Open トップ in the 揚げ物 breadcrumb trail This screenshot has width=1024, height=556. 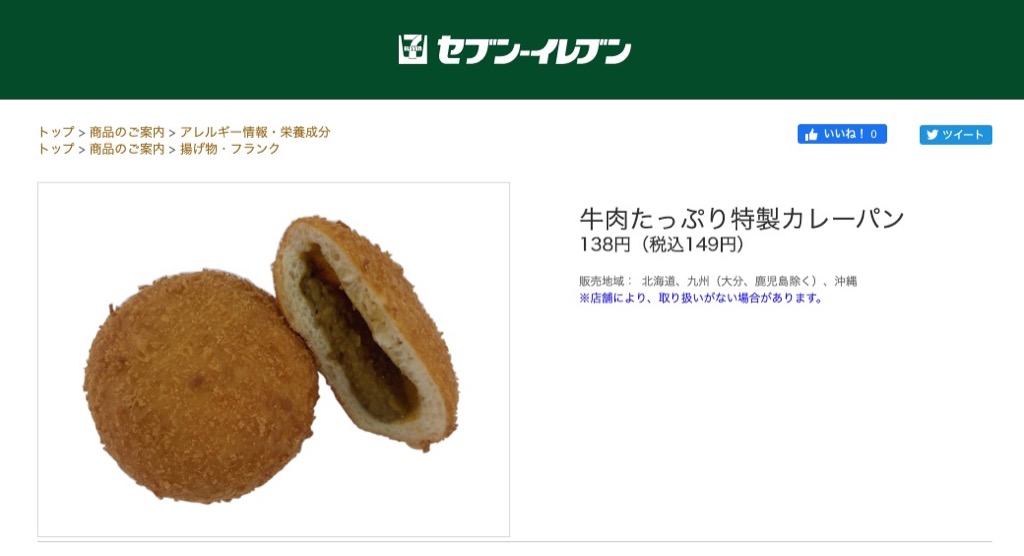[x=56, y=149]
